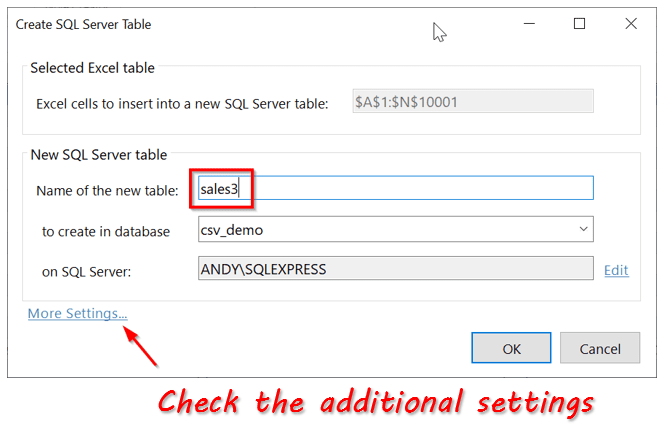Click the new table name input field
Viewport: 670px width, 425px height.
point(420,189)
